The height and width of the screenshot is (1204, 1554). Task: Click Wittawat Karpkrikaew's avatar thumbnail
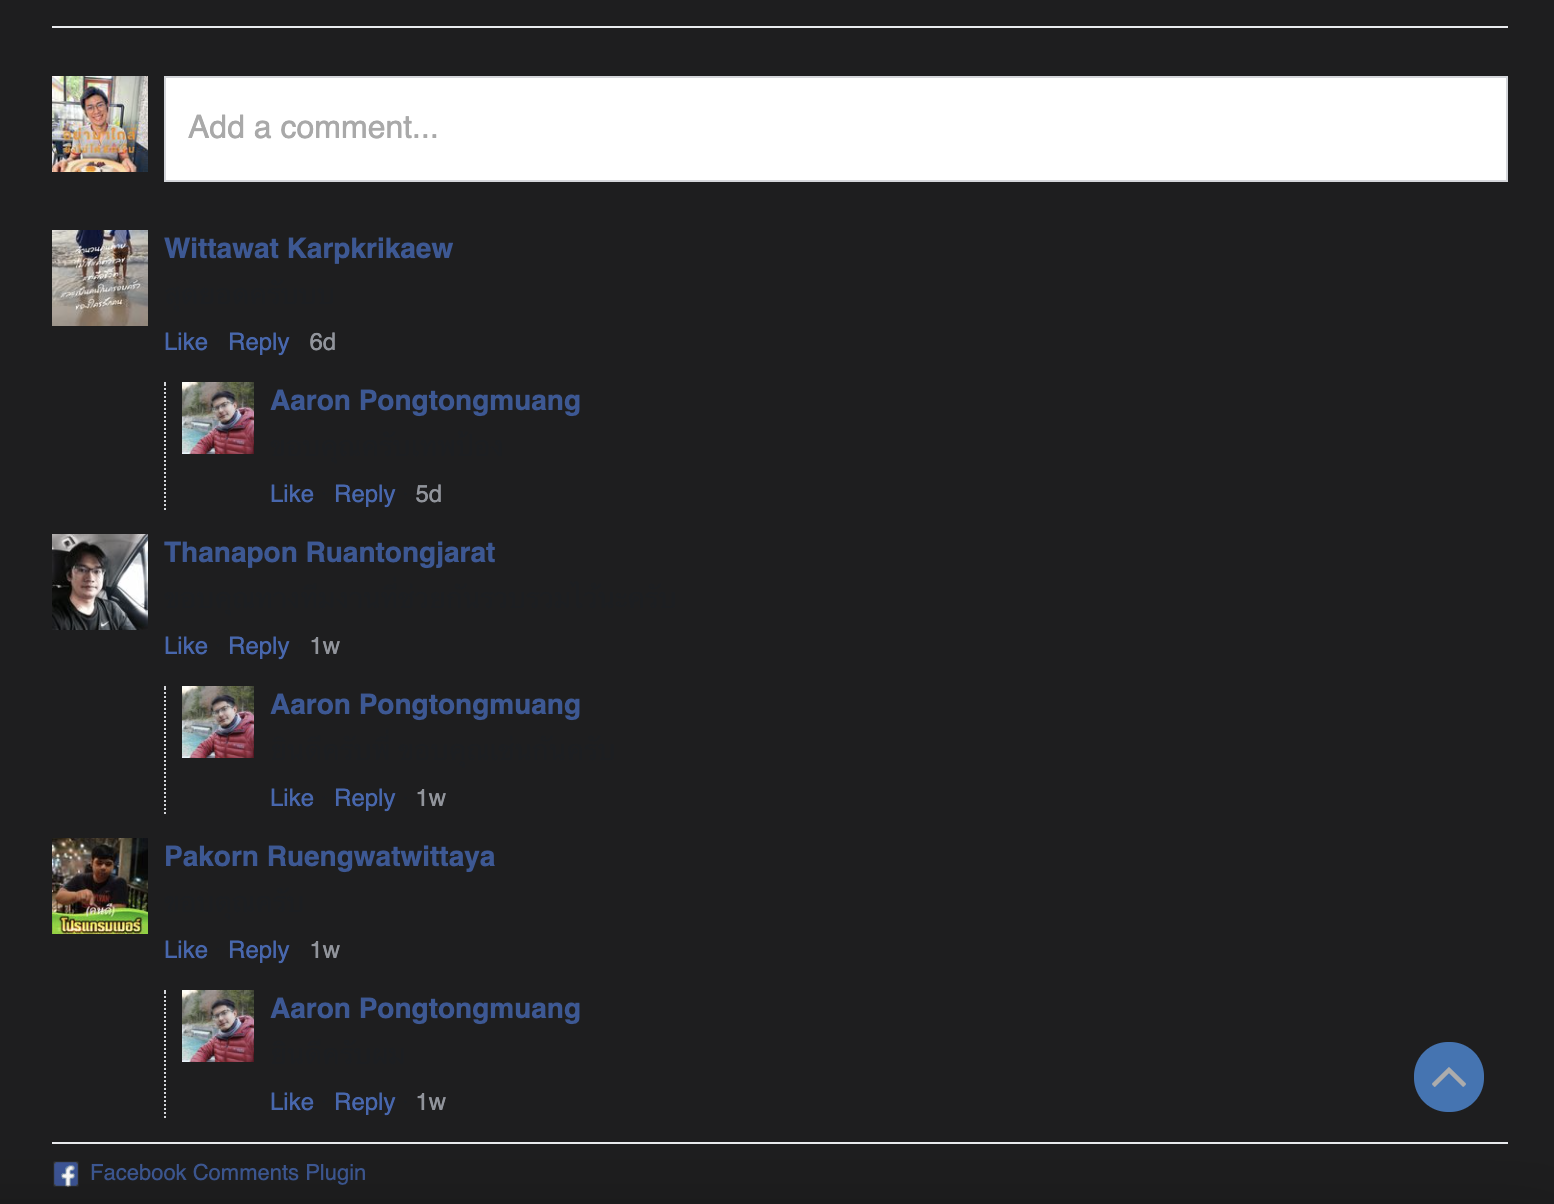100,278
